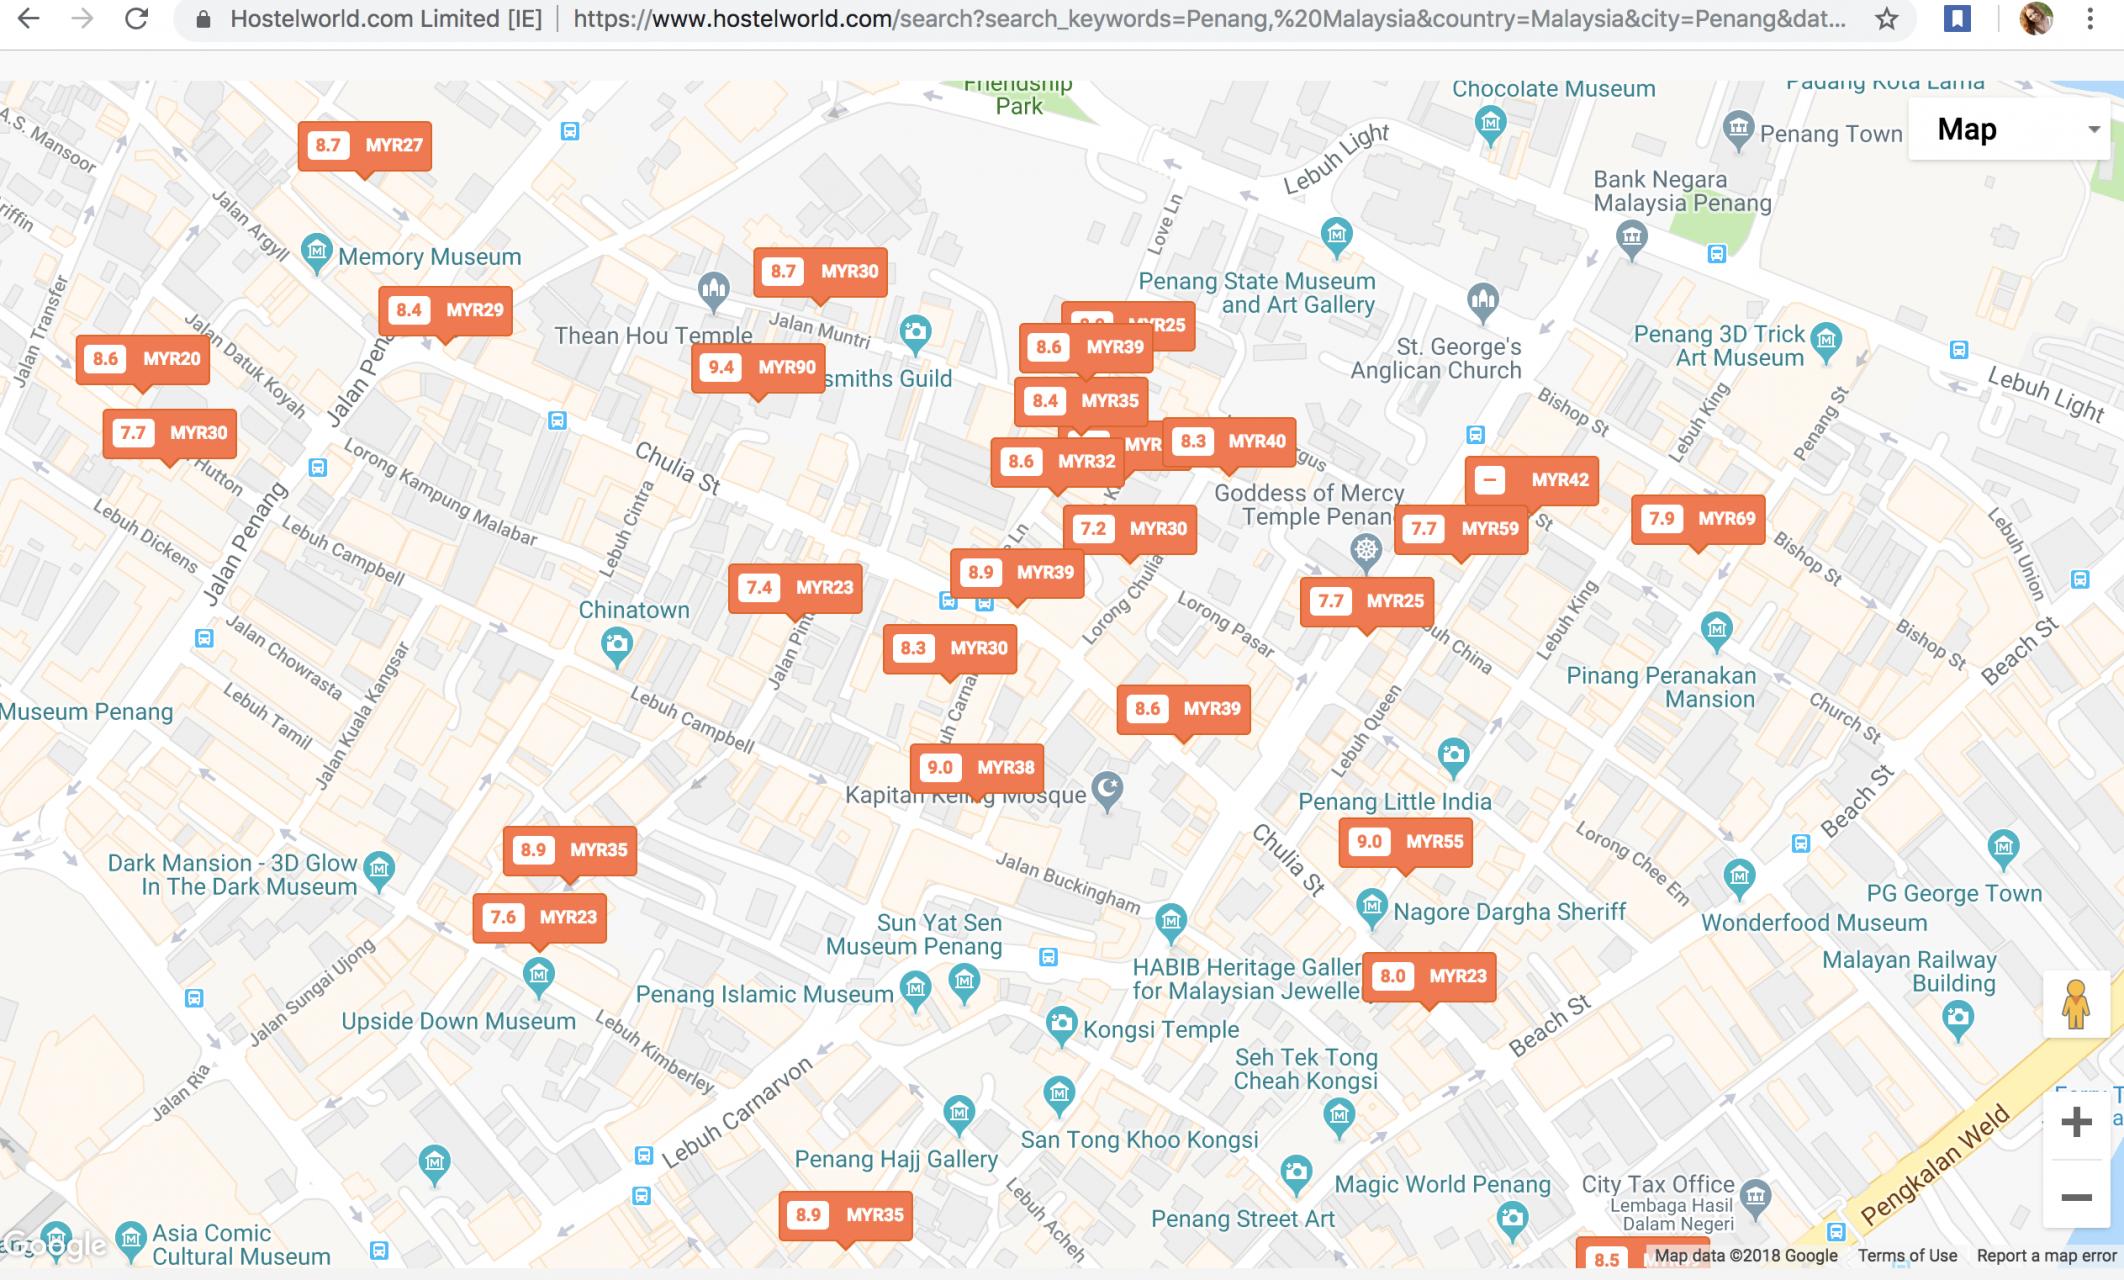Open Terms of Use link
2124x1280 pixels.
tap(1906, 1256)
